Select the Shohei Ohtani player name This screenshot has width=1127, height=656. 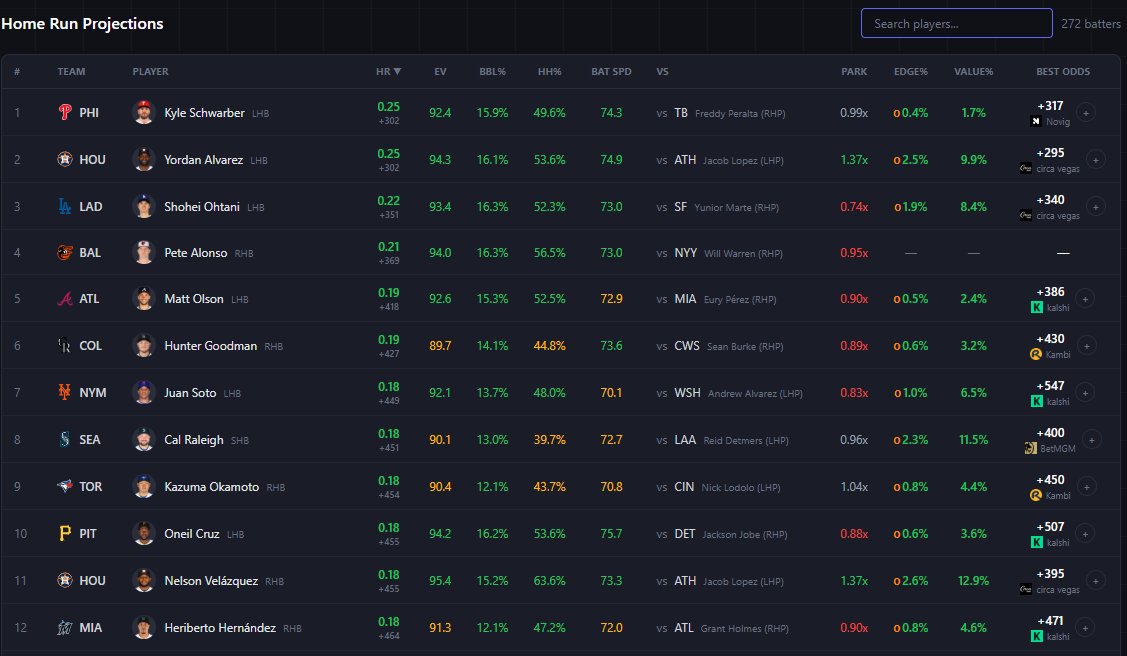tap(202, 207)
